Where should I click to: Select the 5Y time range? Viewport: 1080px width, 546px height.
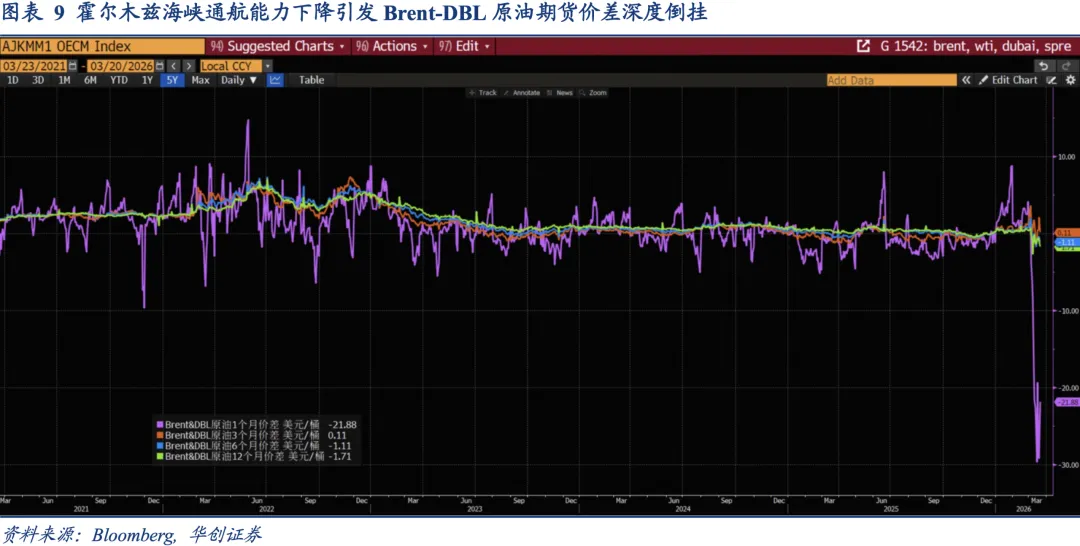172,80
